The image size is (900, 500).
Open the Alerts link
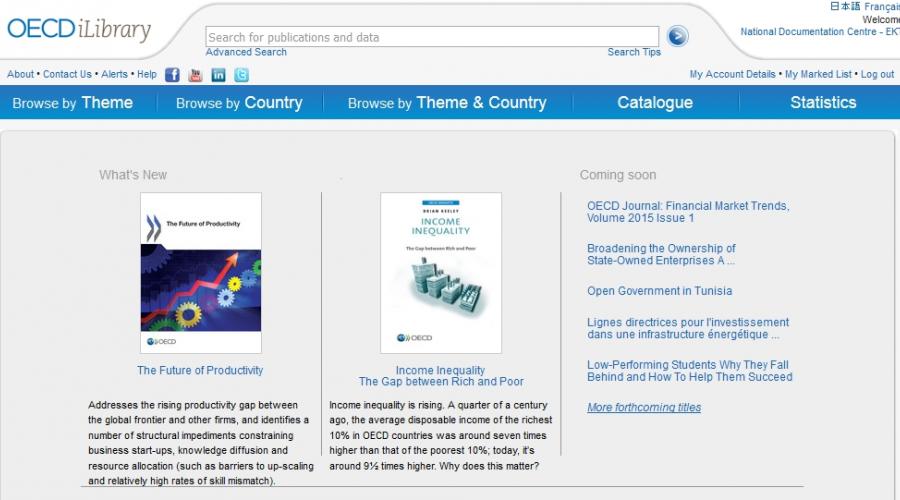point(114,74)
